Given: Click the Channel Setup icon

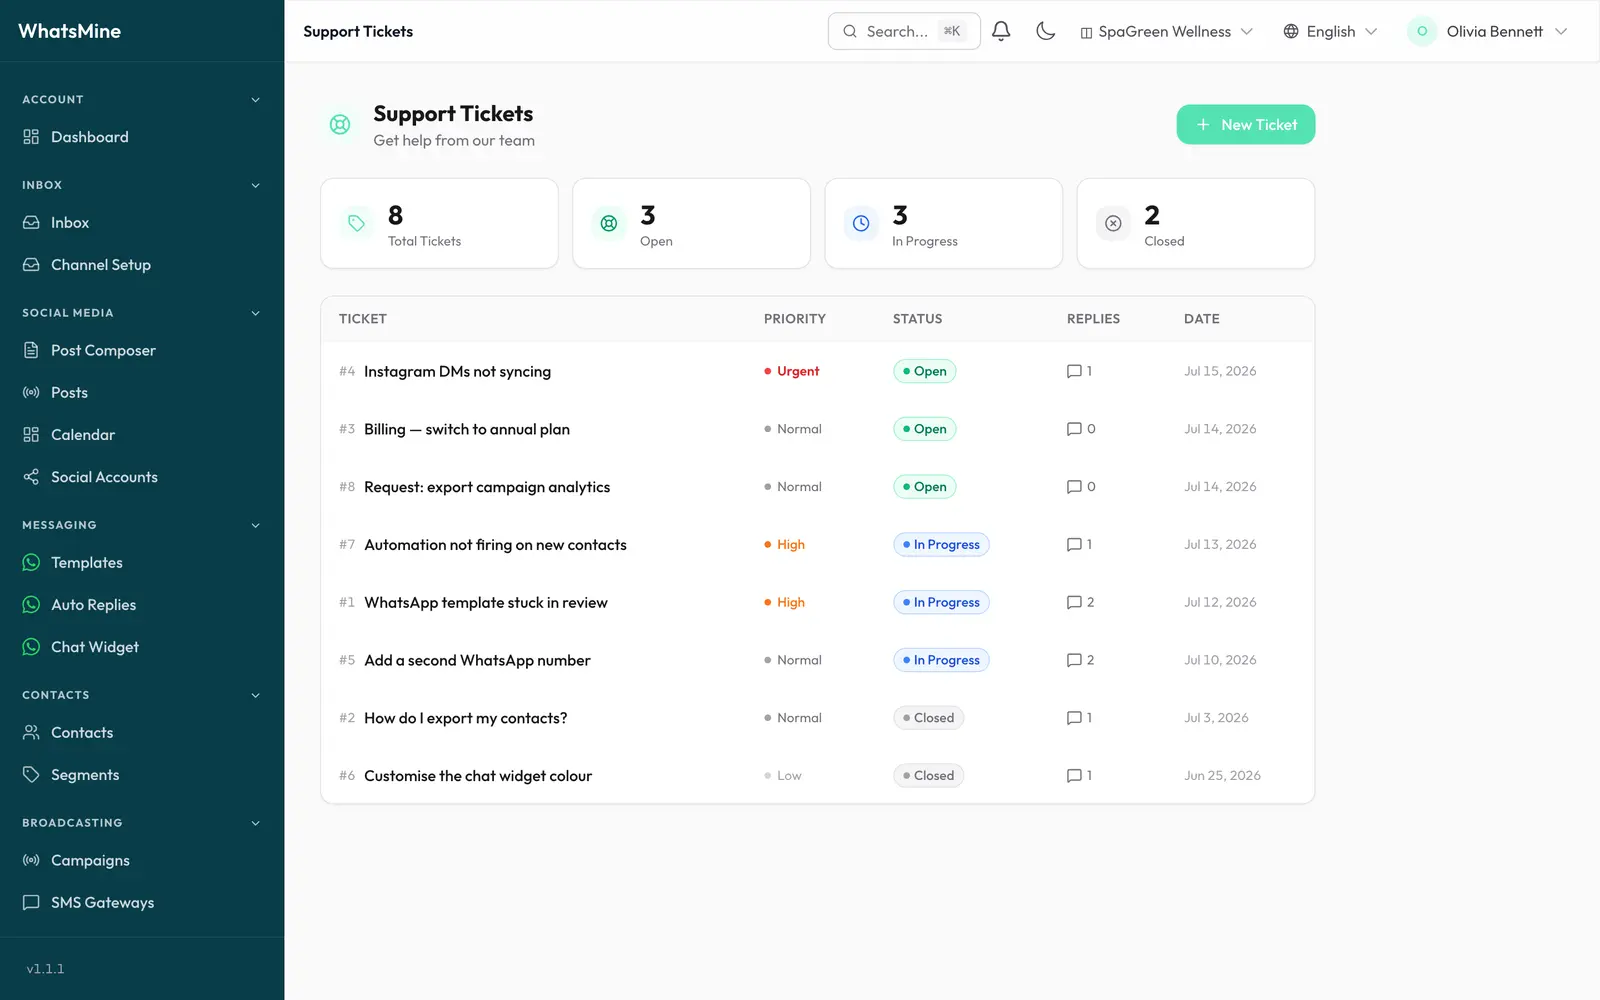Looking at the screenshot, I should (31, 265).
